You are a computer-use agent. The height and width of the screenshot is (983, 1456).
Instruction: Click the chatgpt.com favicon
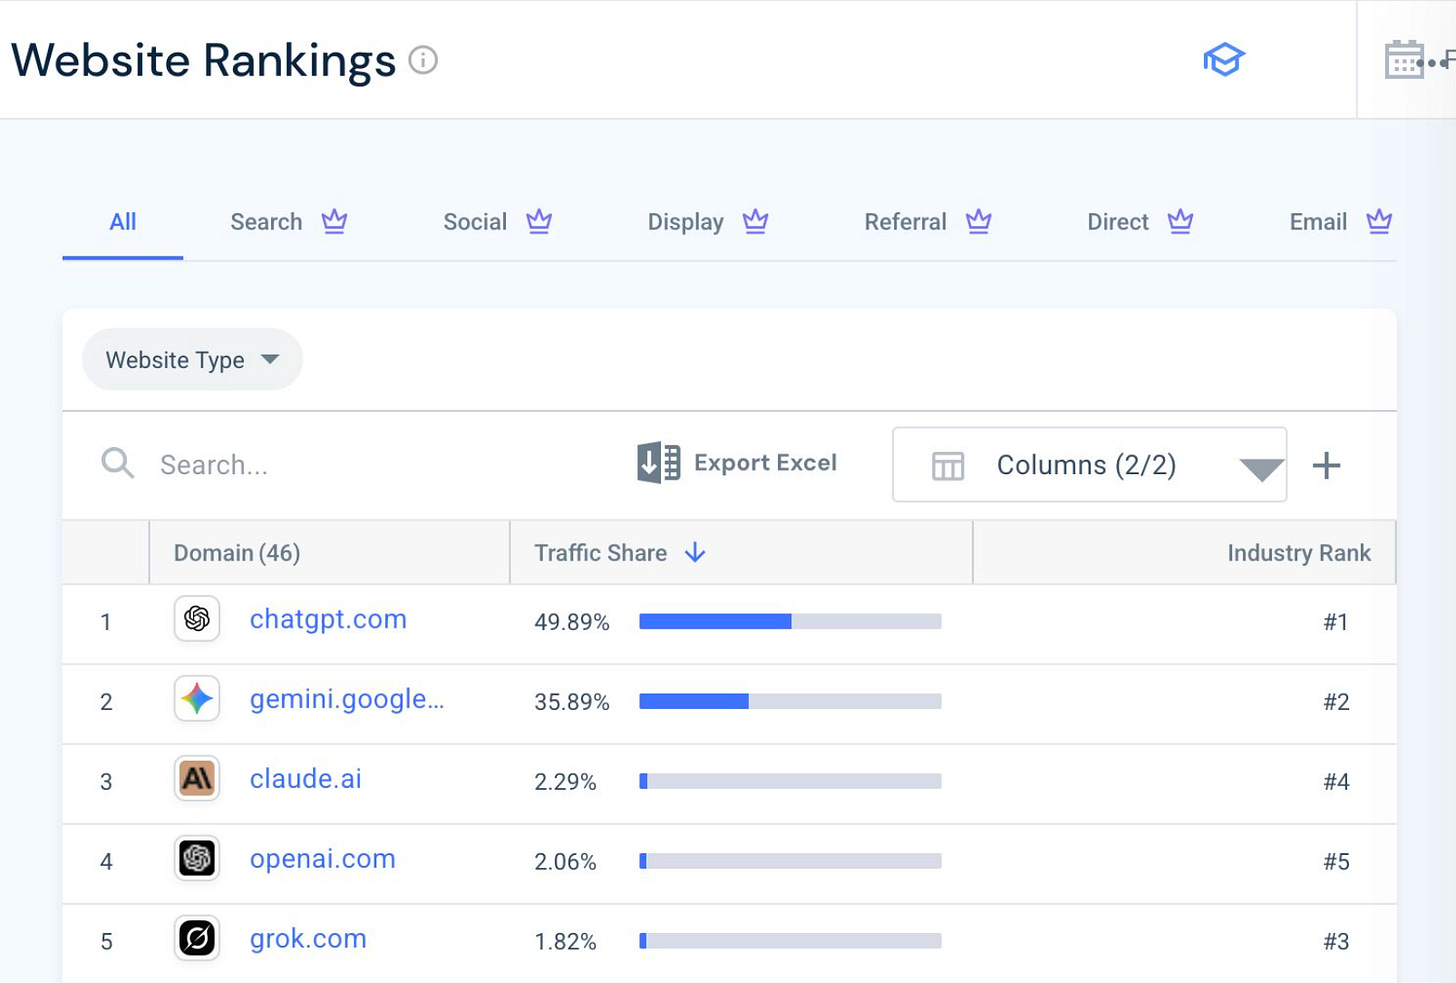[x=197, y=619]
